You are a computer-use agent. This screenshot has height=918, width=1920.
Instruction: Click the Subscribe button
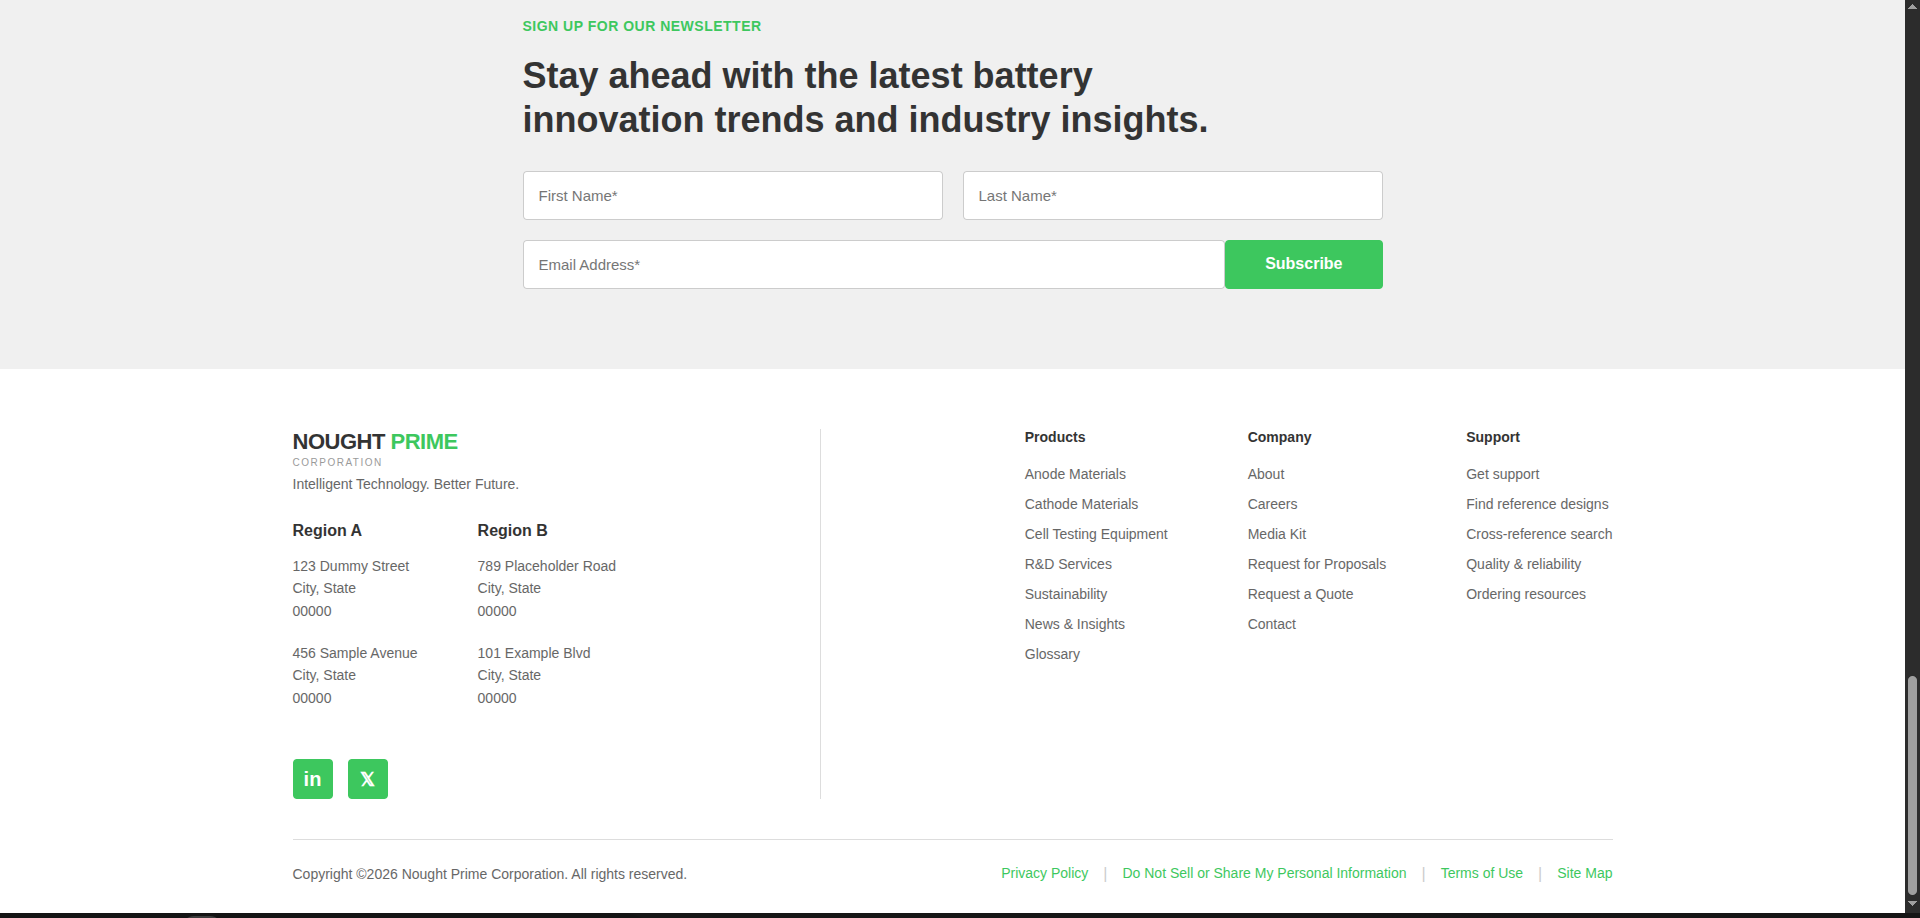coord(1302,264)
